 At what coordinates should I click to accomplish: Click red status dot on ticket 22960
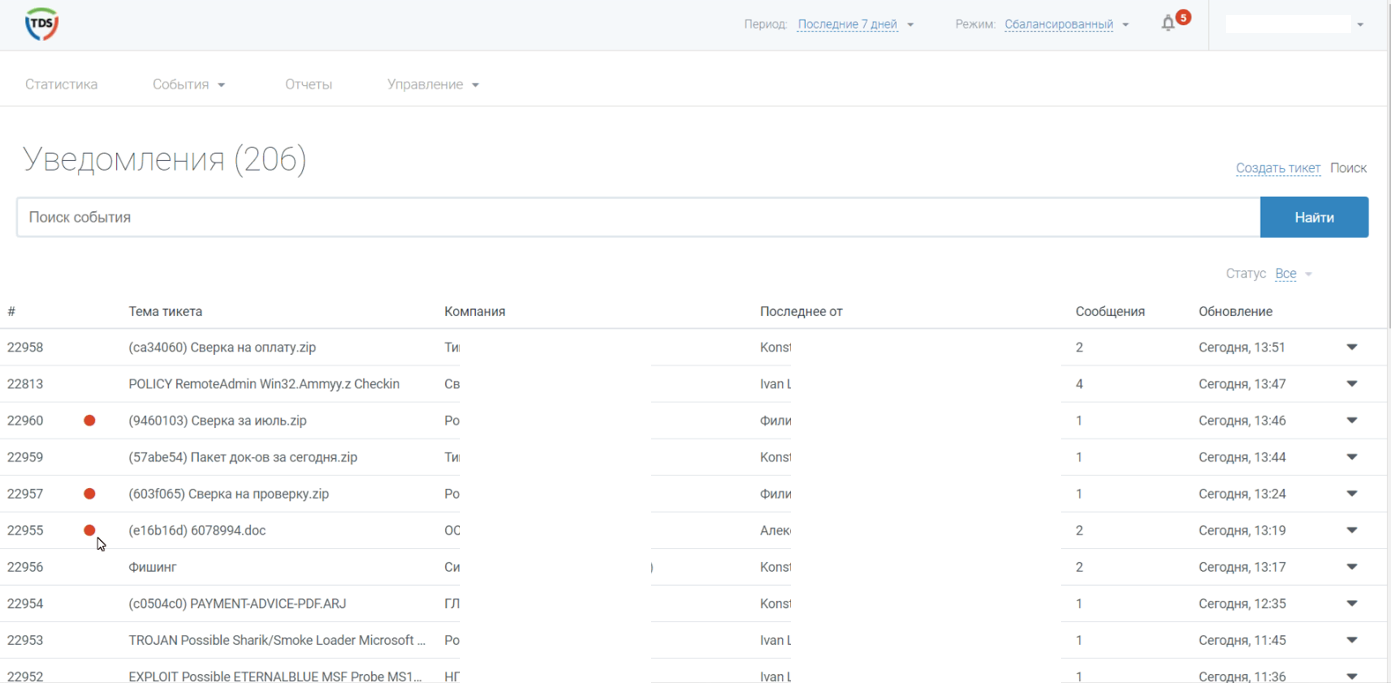pos(89,421)
